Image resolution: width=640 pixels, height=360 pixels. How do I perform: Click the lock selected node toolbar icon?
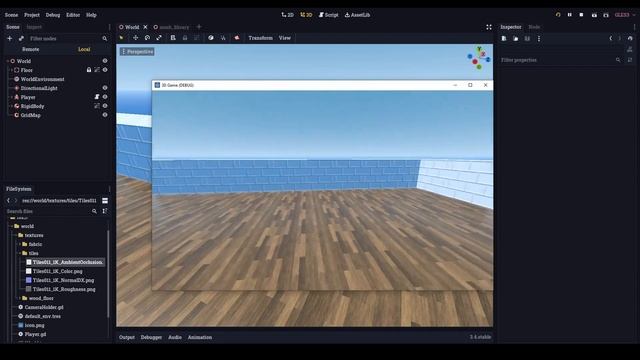tap(185, 38)
